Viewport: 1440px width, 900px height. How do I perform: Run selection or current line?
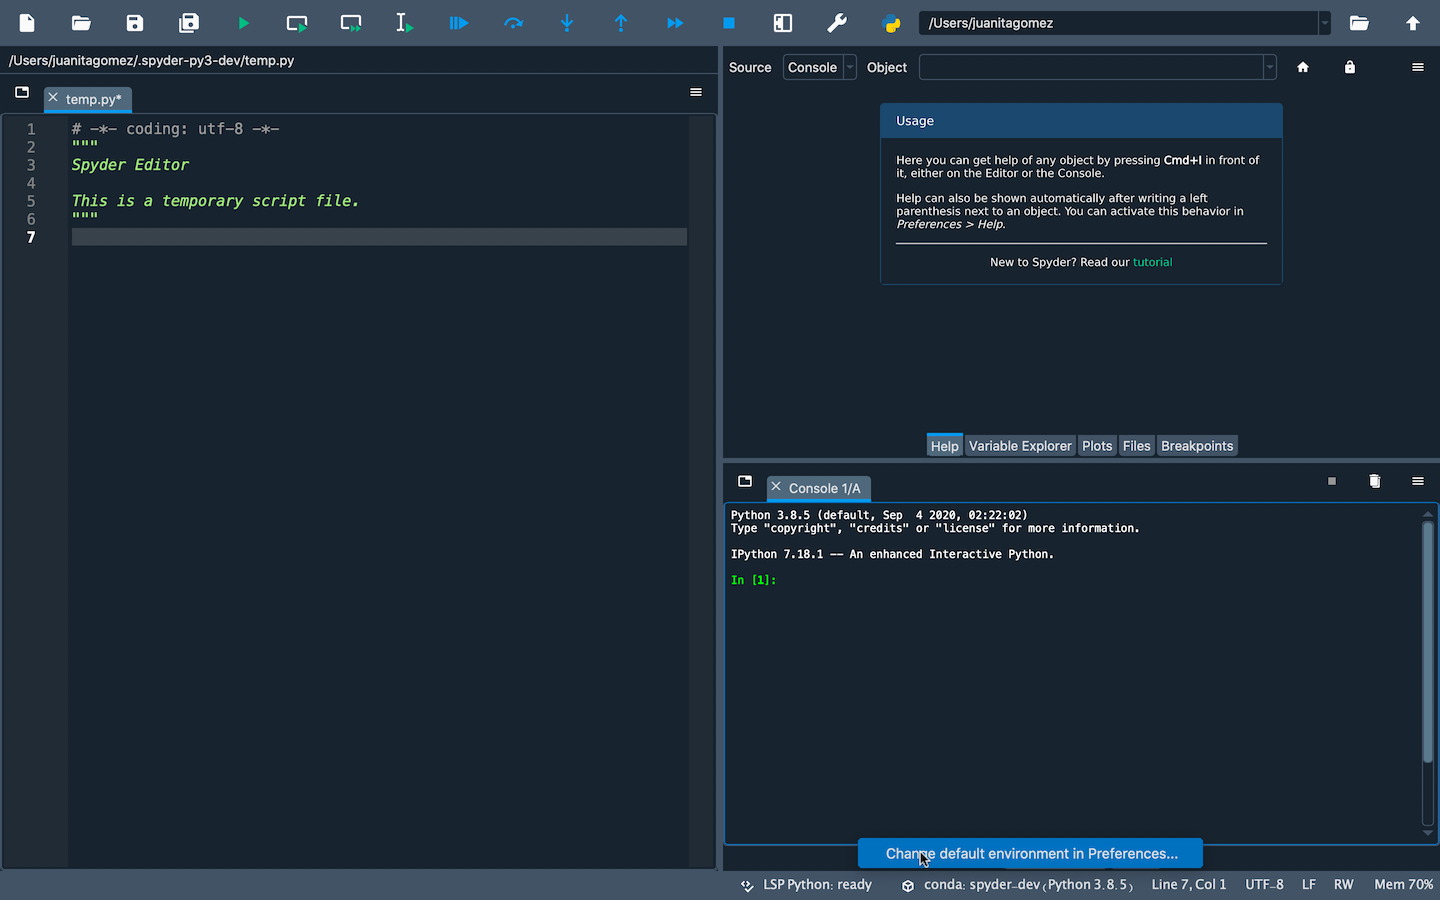tap(404, 23)
